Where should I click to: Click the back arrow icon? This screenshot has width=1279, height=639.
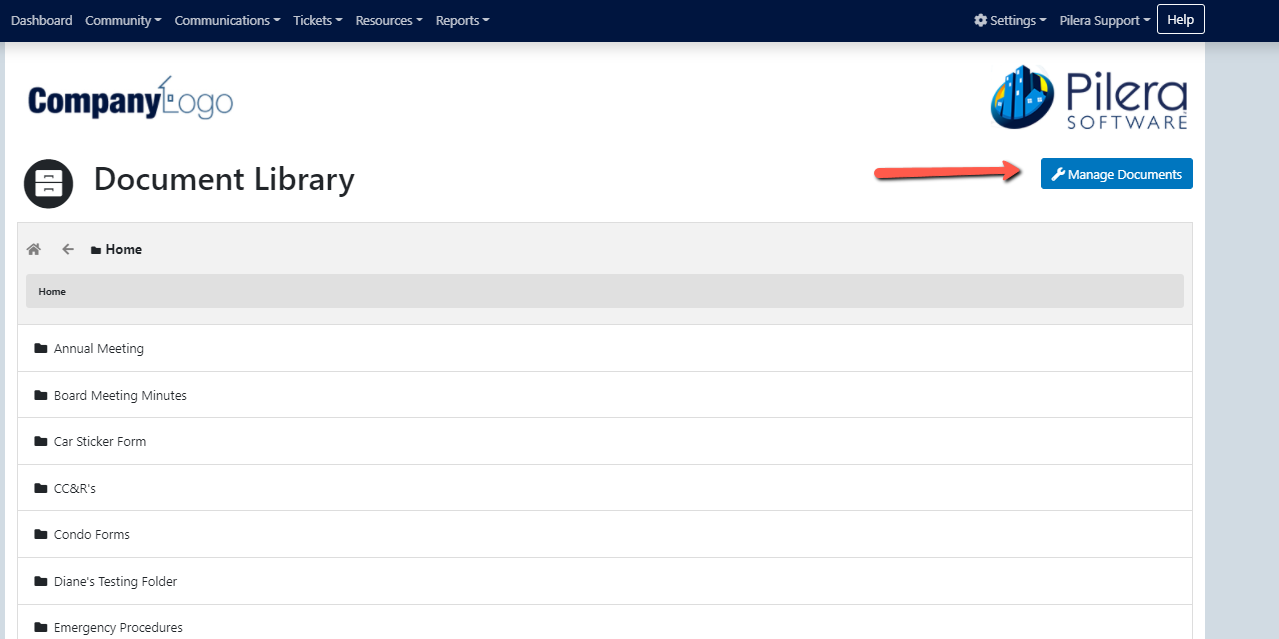point(68,249)
